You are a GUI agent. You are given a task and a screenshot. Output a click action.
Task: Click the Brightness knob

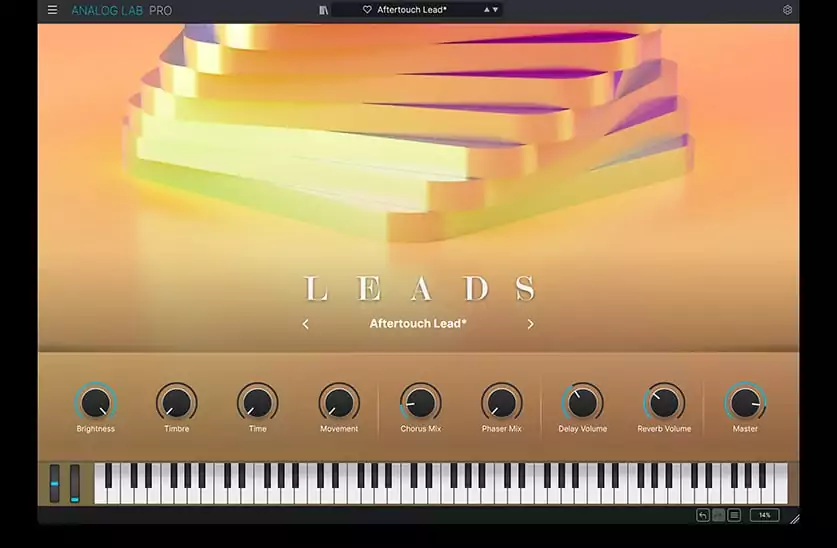coord(95,403)
